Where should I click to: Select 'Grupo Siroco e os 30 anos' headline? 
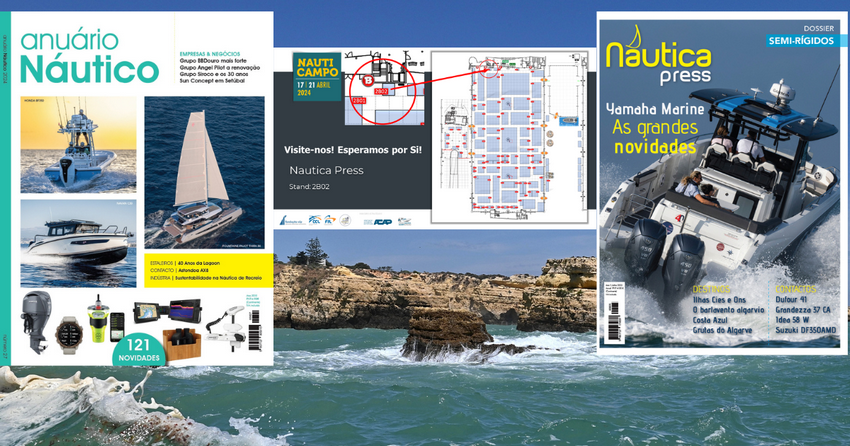tap(214, 74)
